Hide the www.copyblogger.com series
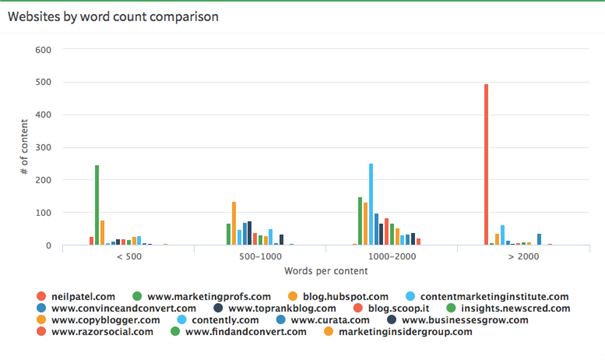Screen dimensions: 605x360 [x=98, y=320]
